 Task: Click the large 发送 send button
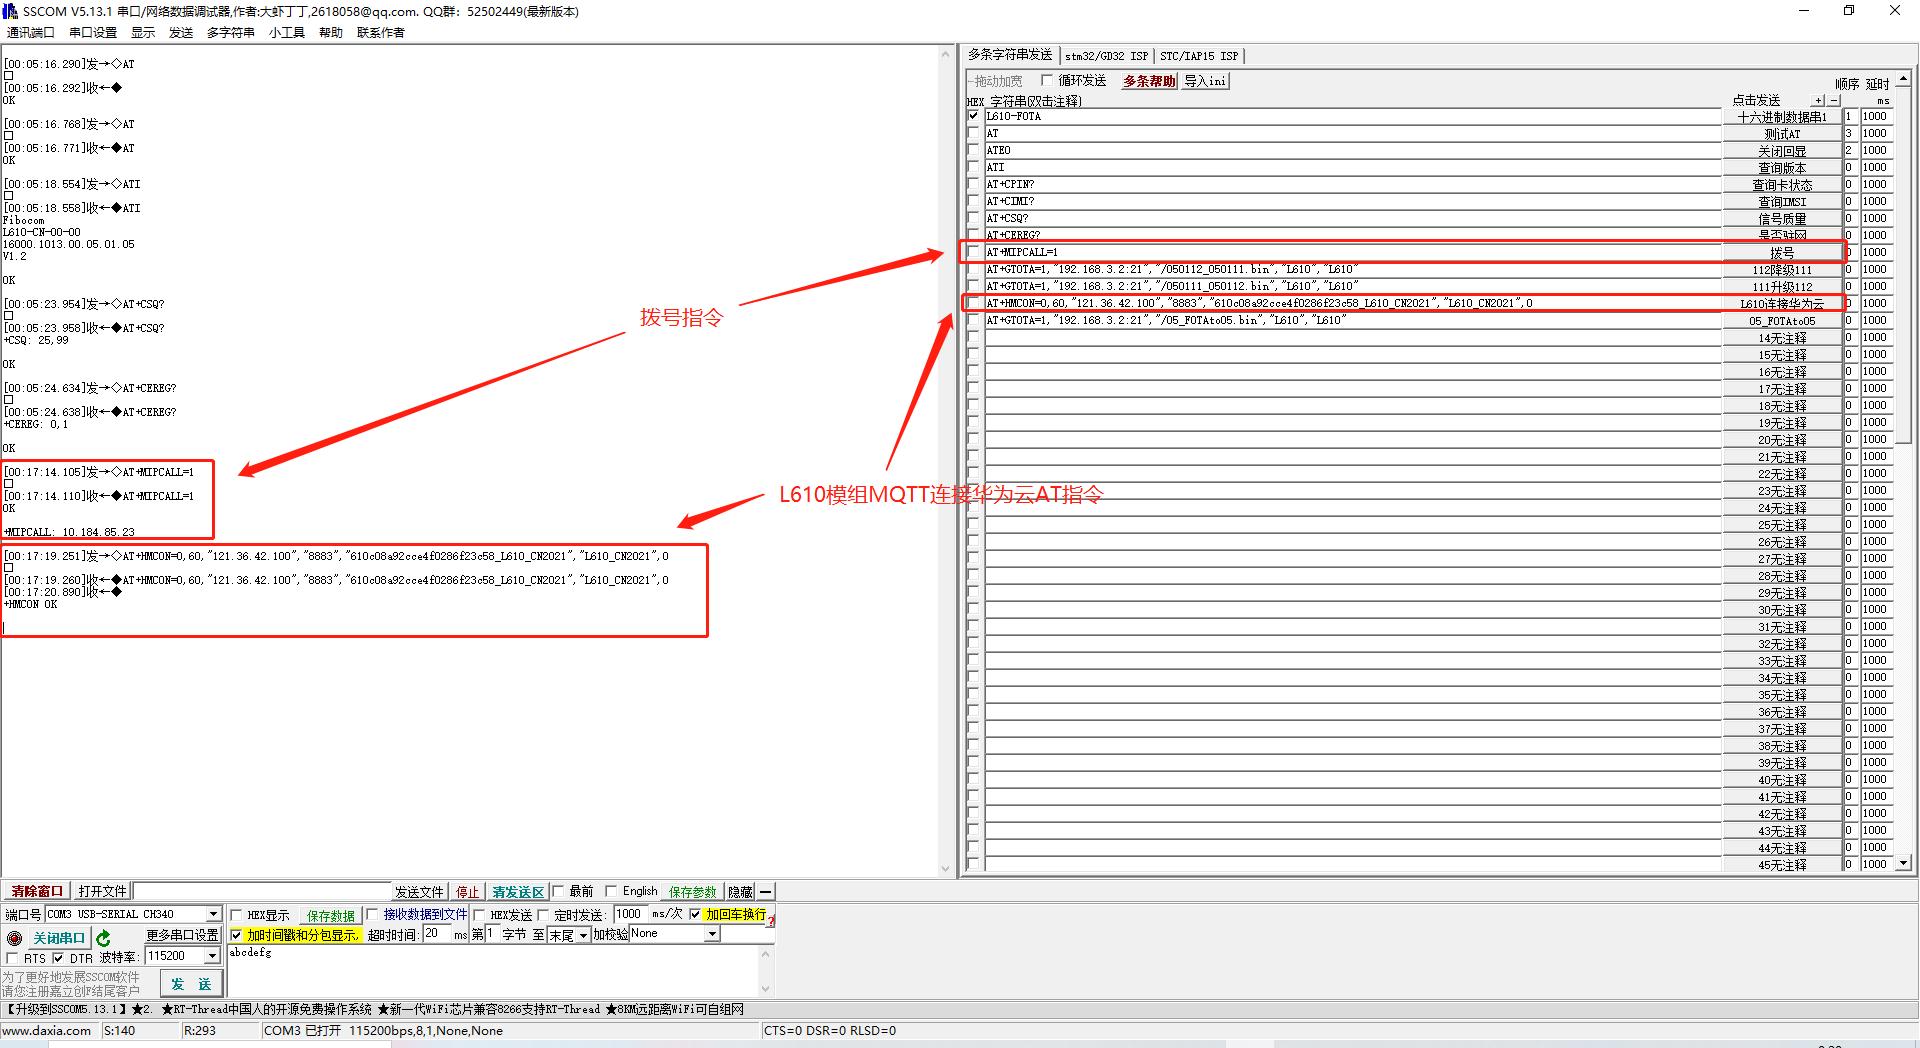point(190,984)
